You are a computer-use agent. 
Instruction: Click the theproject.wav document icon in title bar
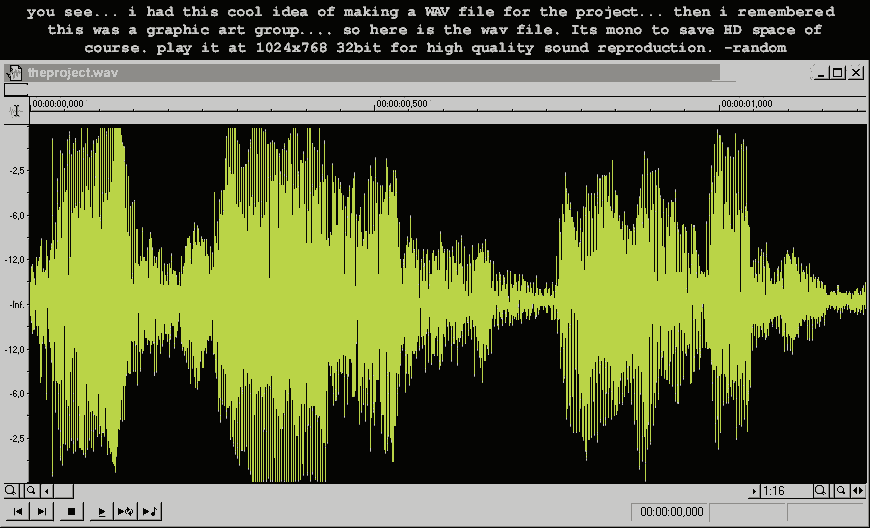click(14, 73)
